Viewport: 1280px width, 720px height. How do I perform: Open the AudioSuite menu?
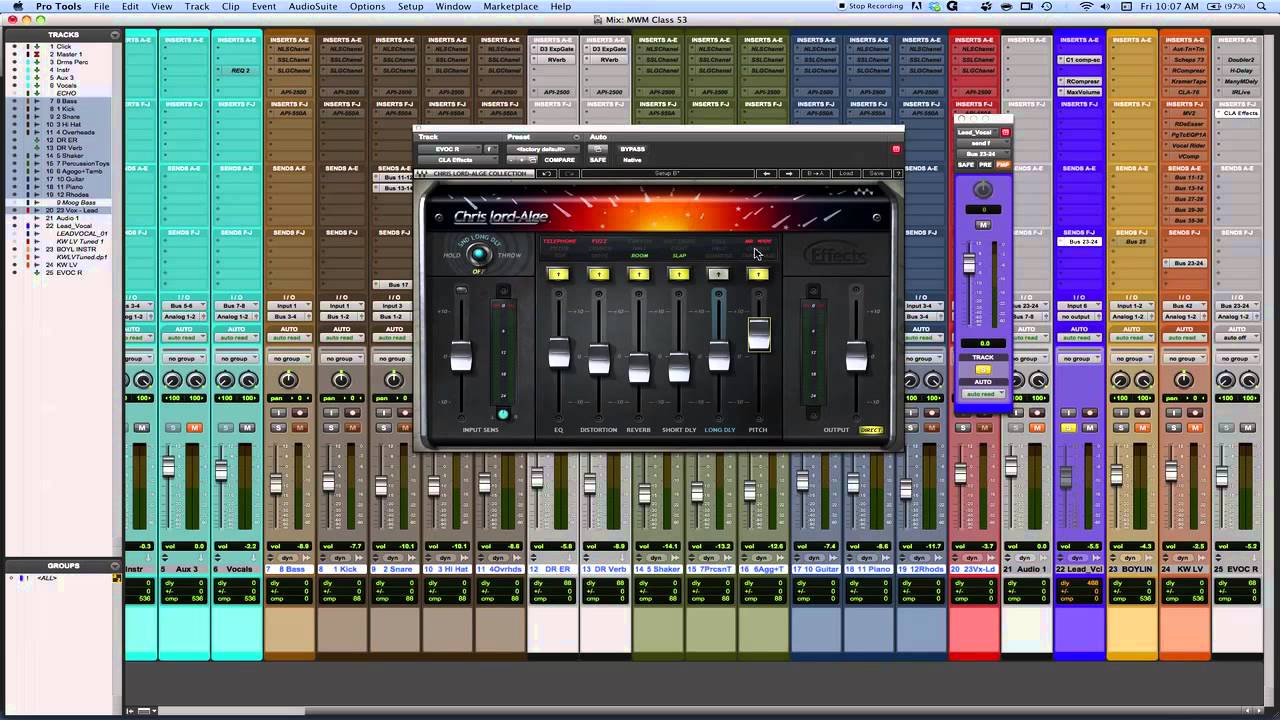[x=313, y=6]
